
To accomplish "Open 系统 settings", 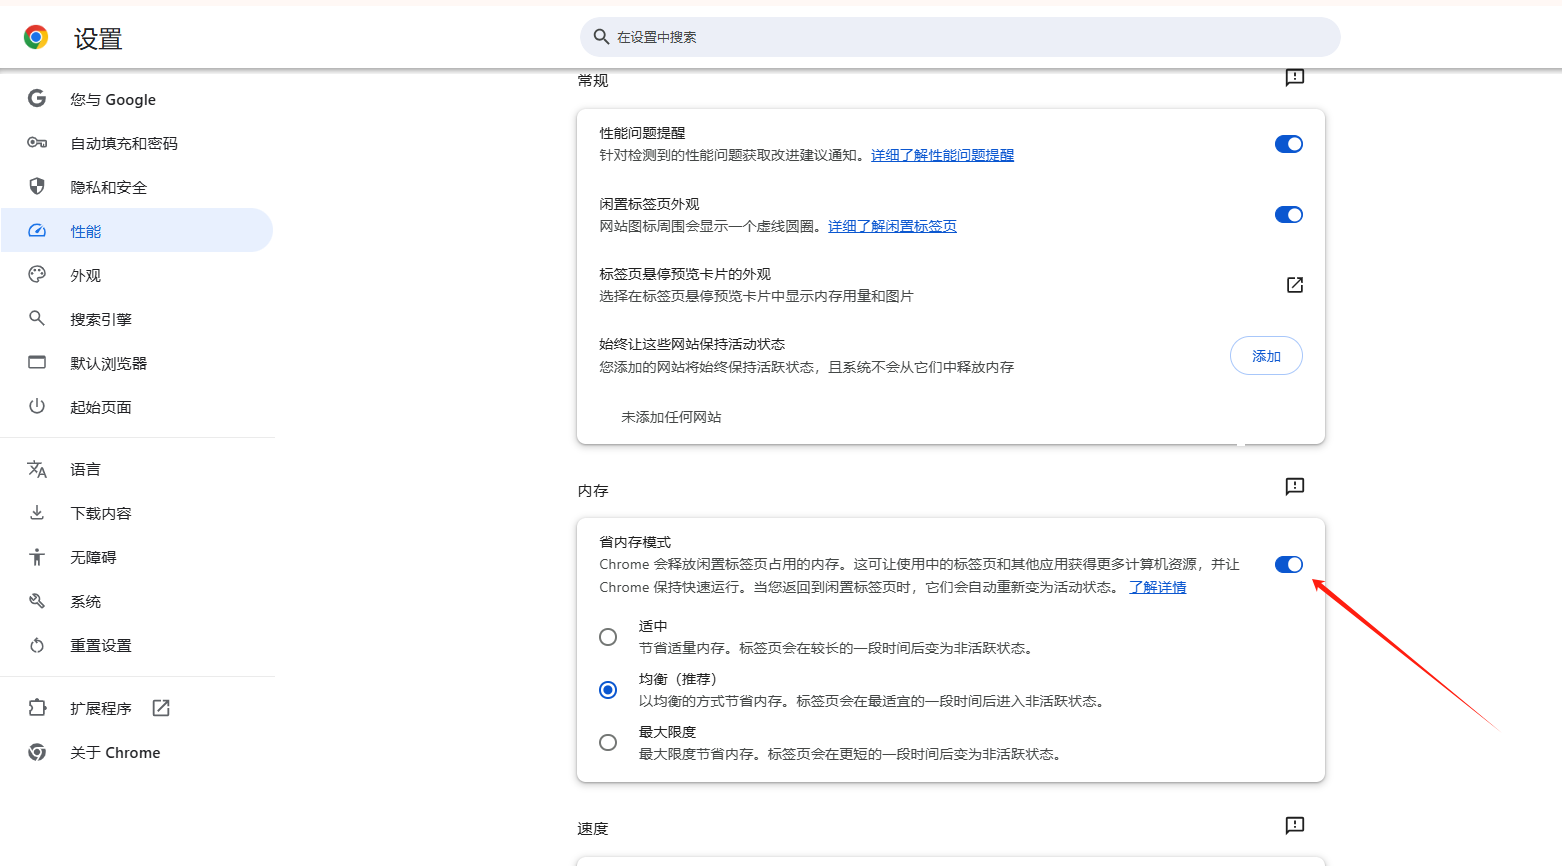I will point(137,601).
